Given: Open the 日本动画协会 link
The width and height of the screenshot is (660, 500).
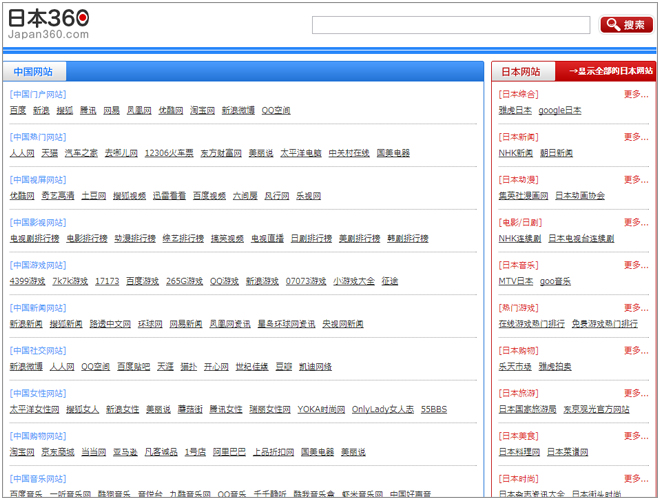Looking at the screenshot, I should [580, 196].
